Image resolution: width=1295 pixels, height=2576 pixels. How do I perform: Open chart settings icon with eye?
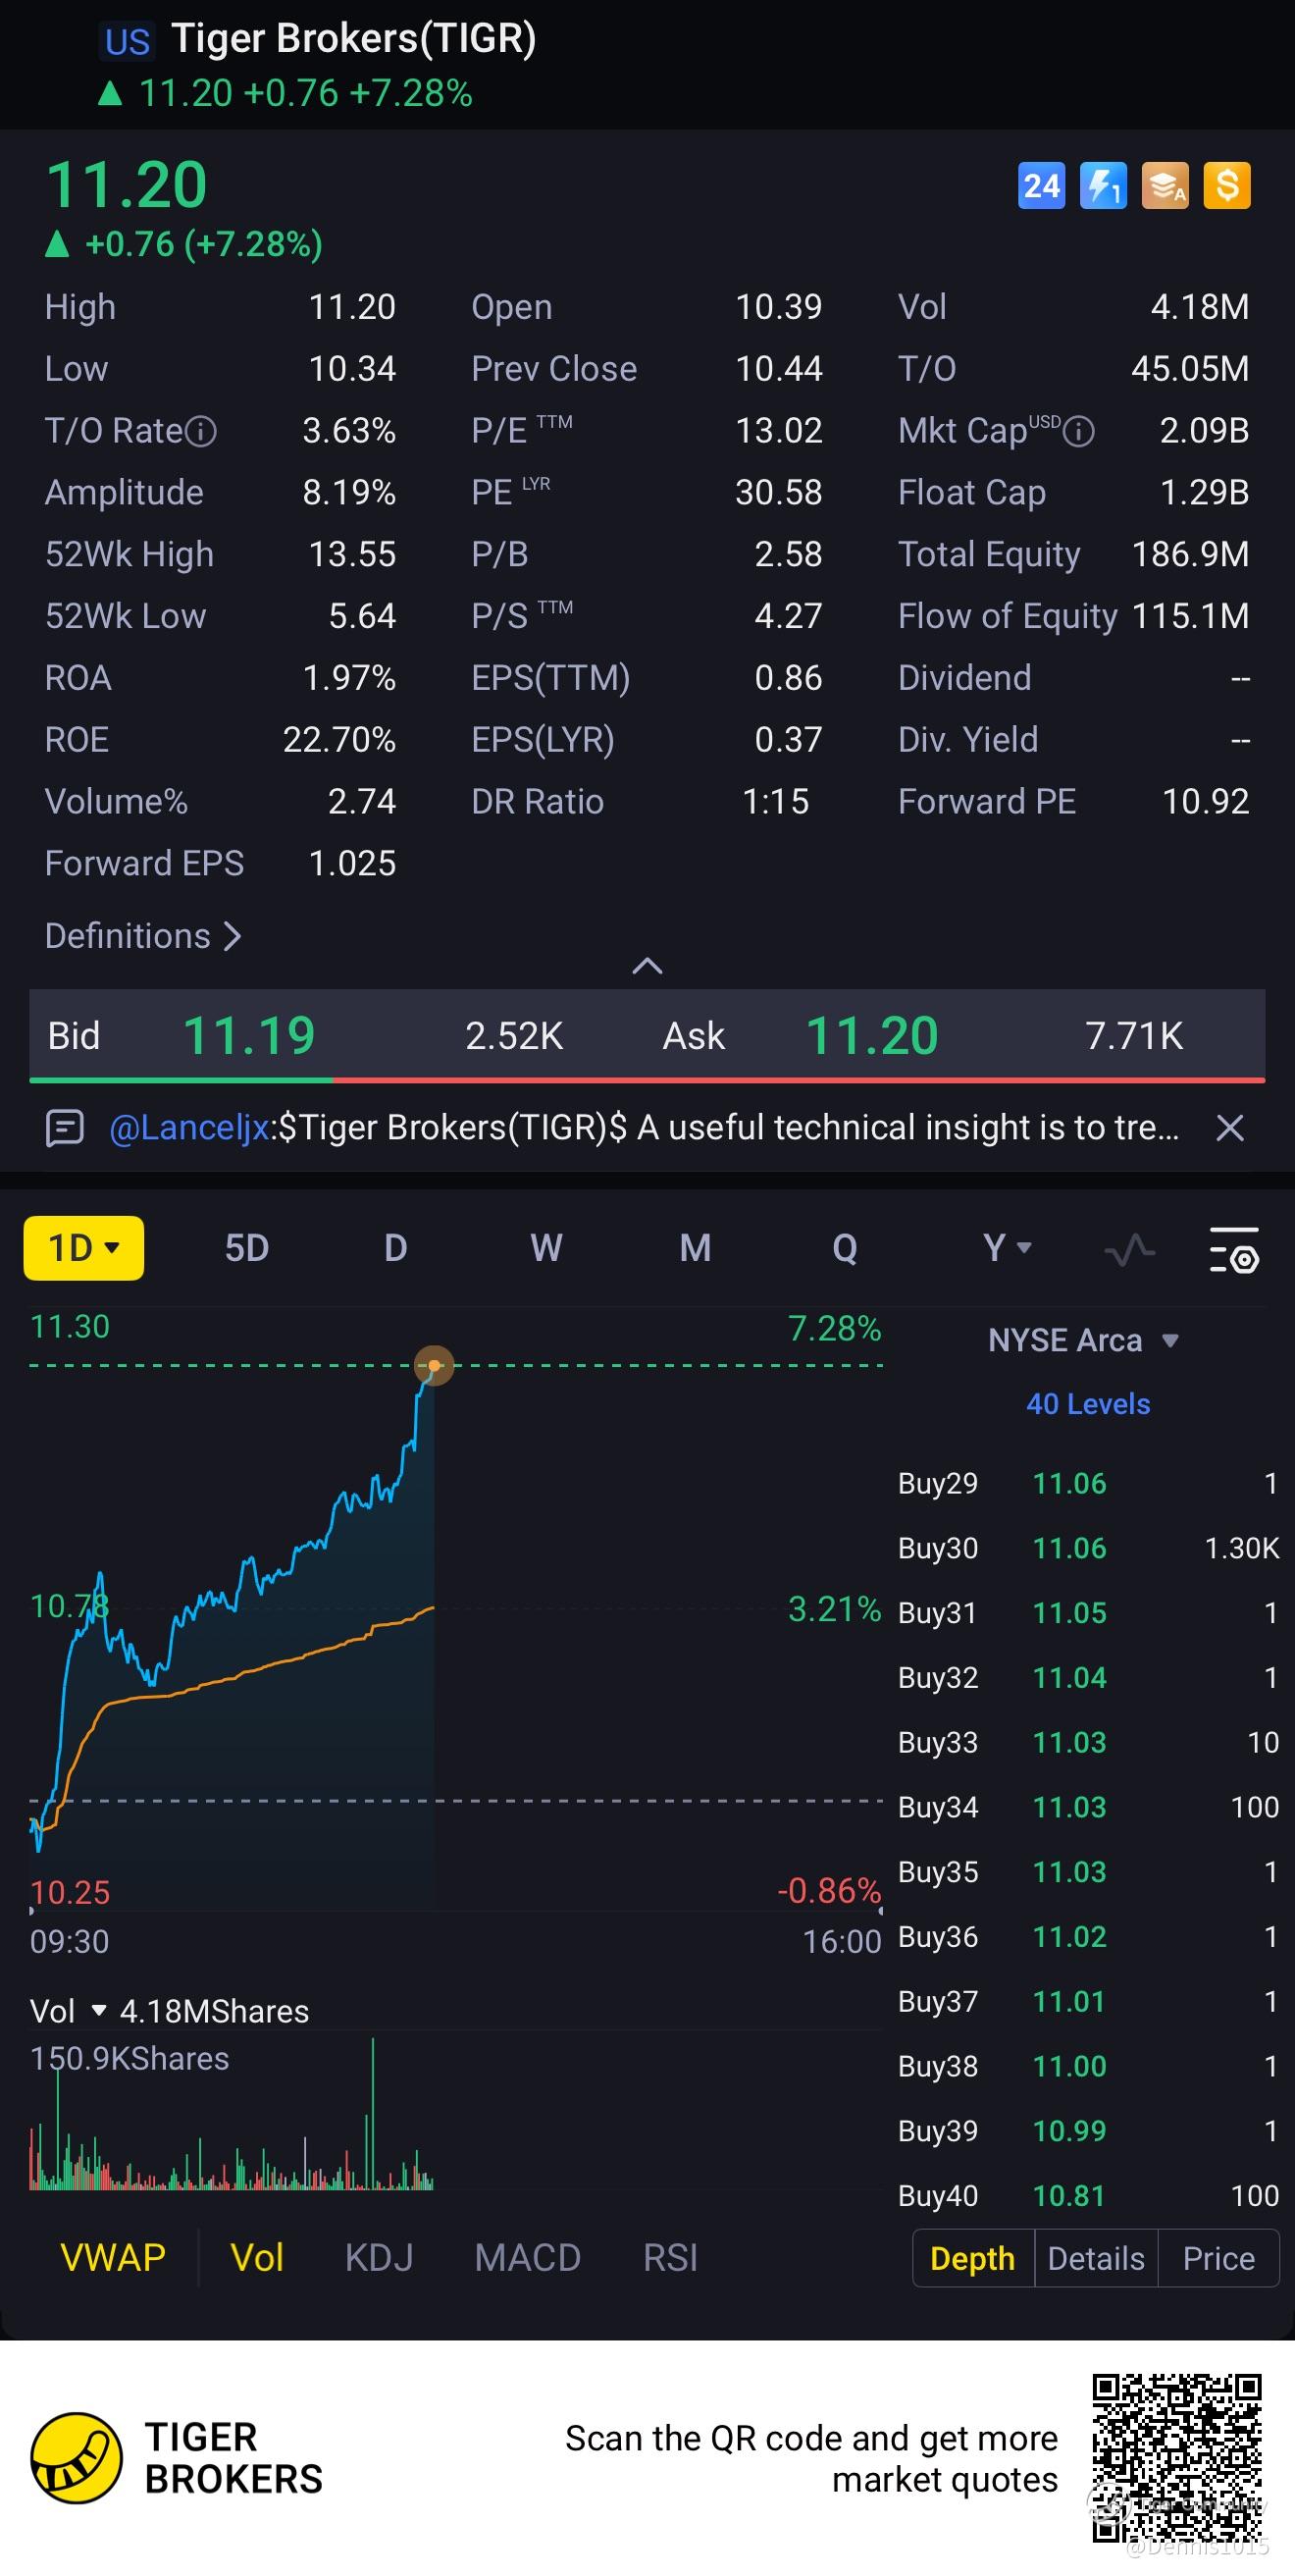[1234, 1249]
